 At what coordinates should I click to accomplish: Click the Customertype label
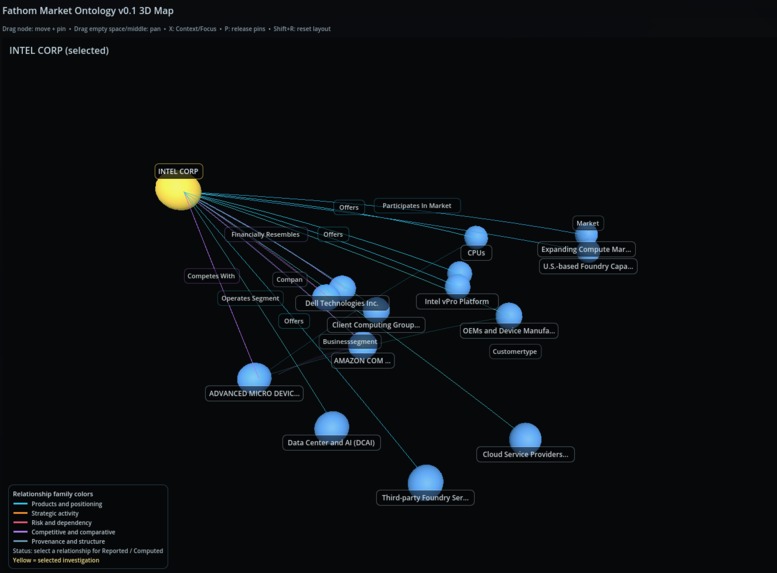tap(515, 351)
